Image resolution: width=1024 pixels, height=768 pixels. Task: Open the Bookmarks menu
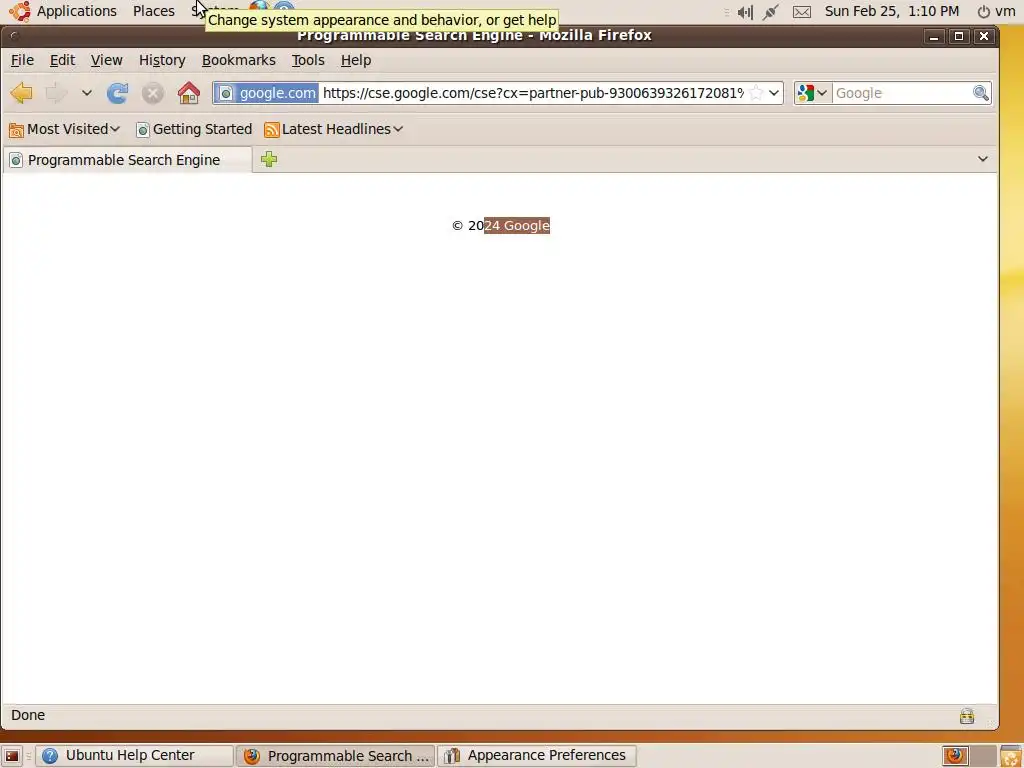(238, 60)
